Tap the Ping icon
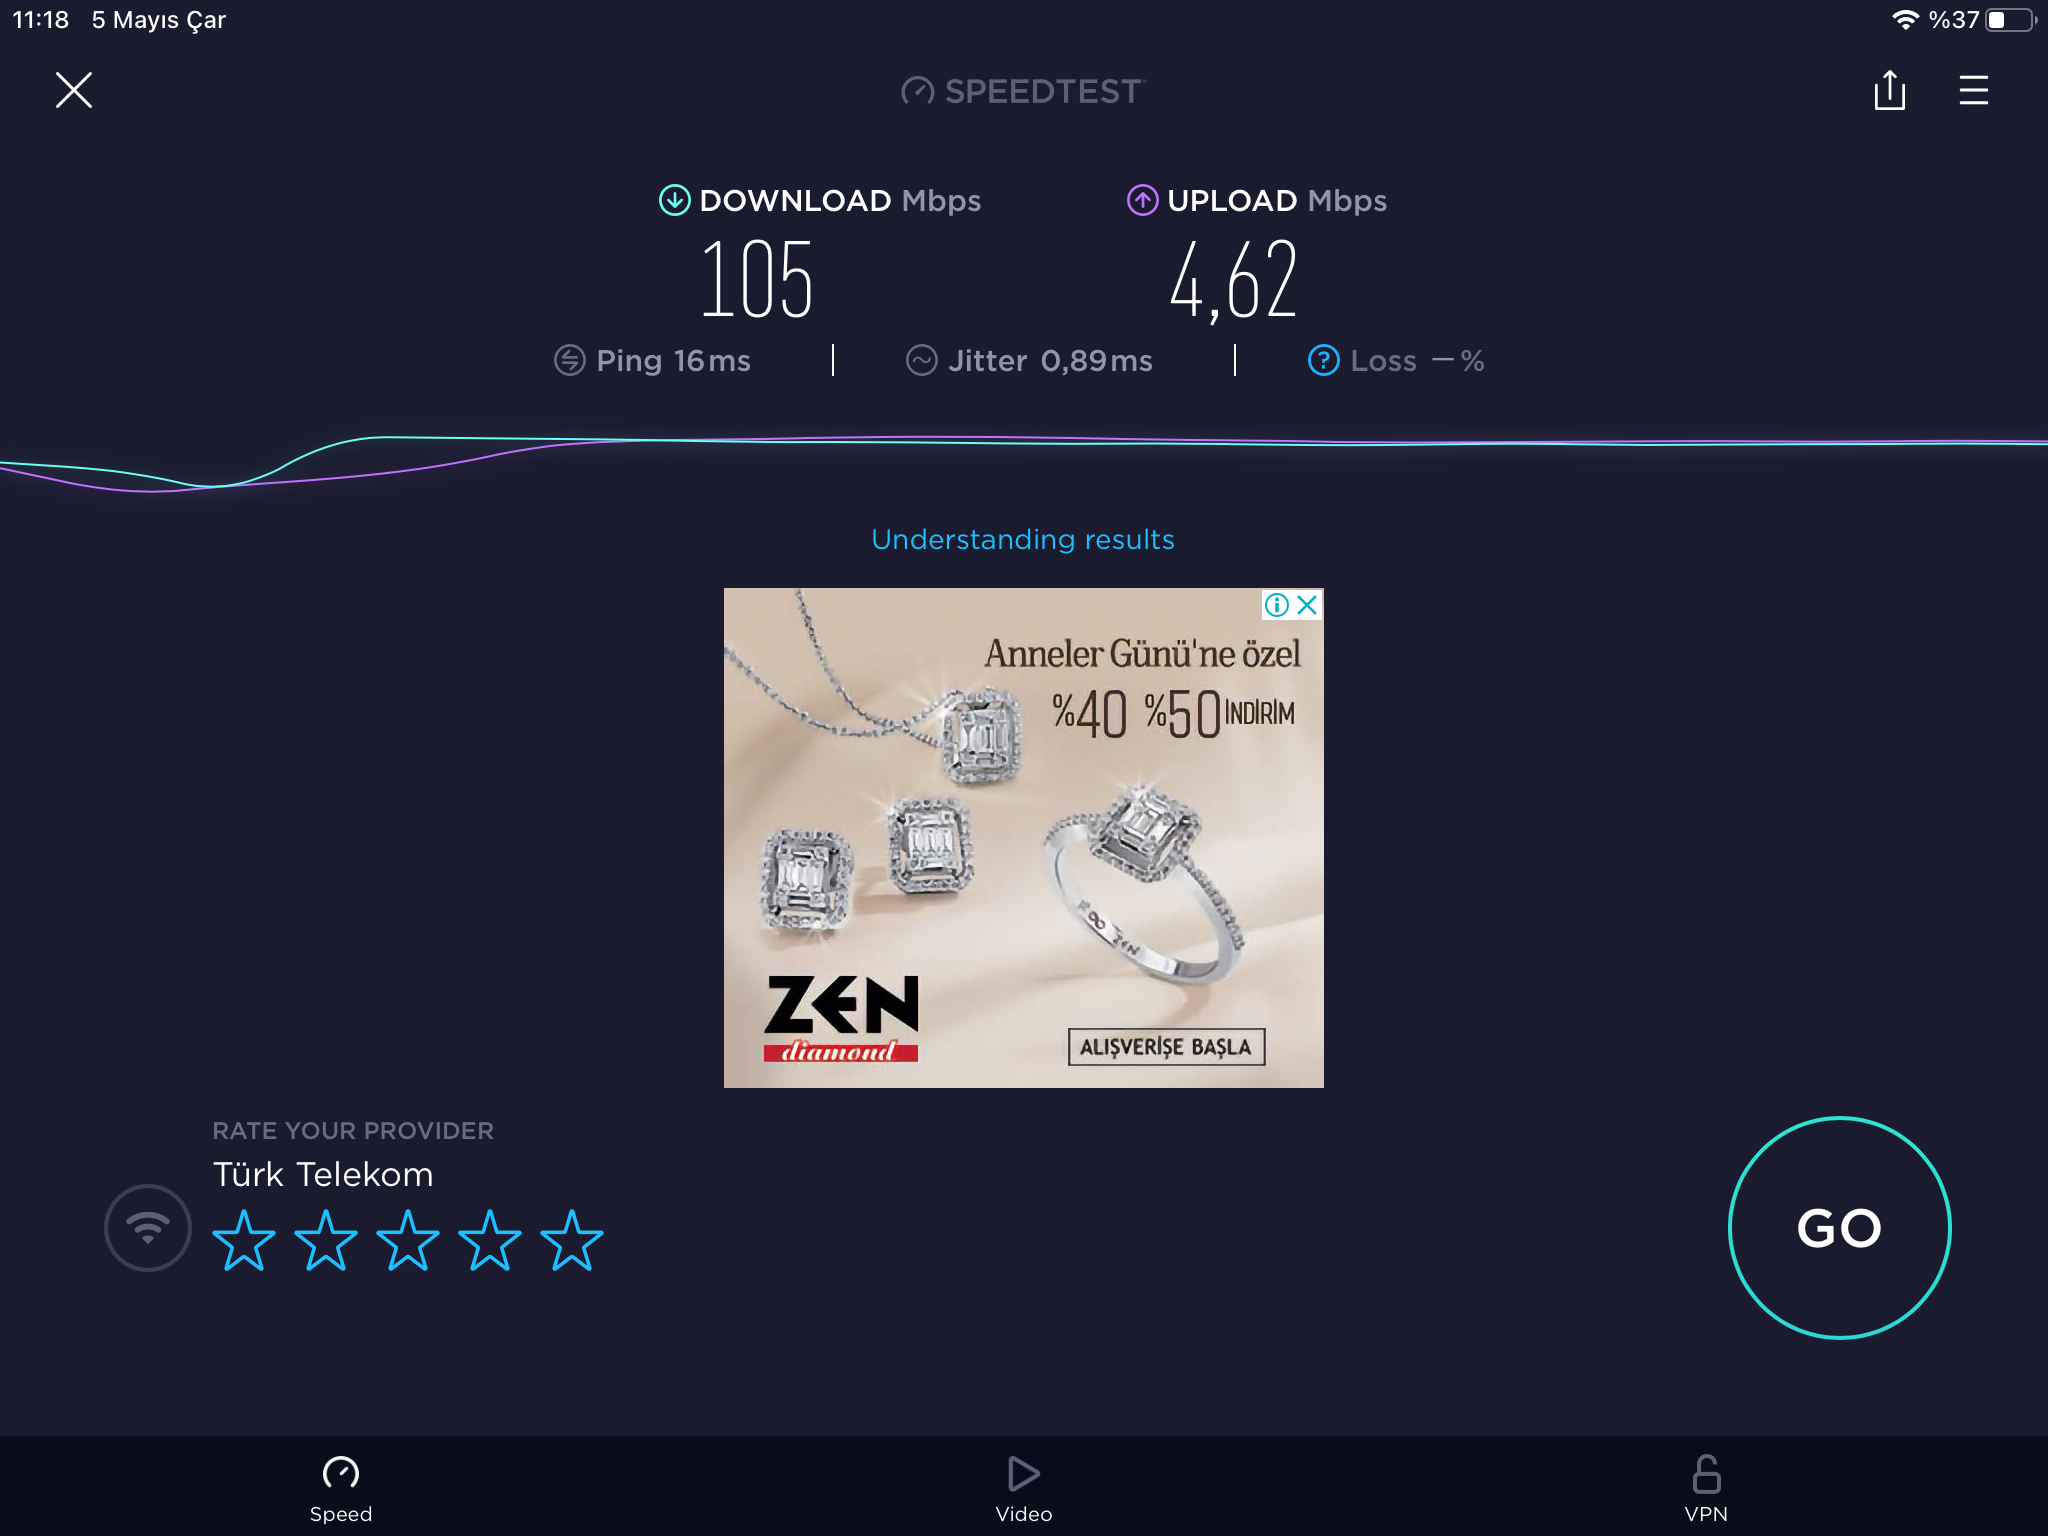 tap(570, 360)
